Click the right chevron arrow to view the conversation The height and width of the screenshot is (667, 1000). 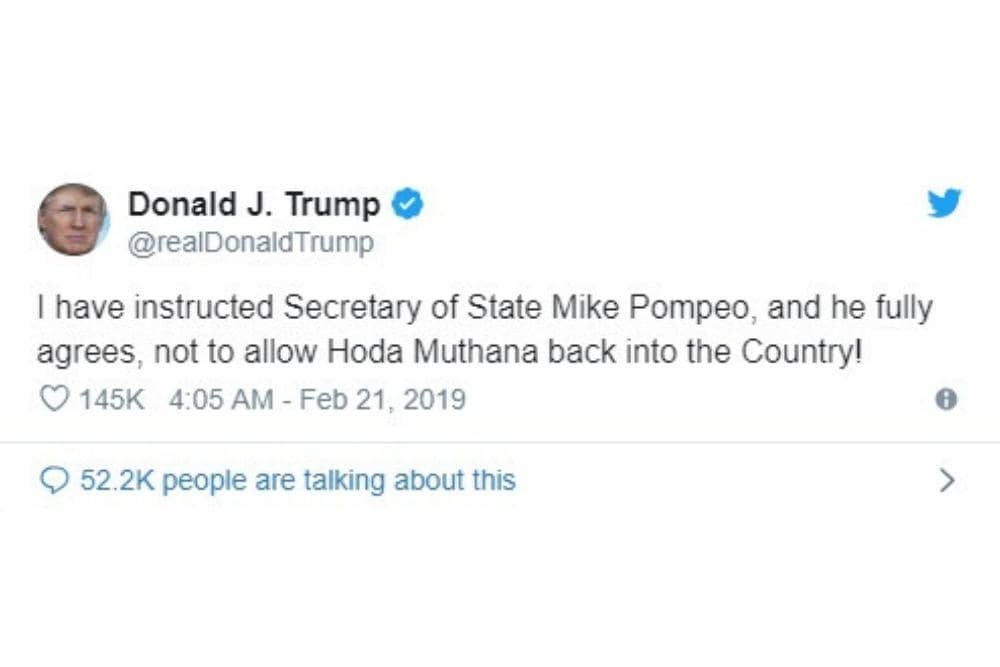[947, 481]
